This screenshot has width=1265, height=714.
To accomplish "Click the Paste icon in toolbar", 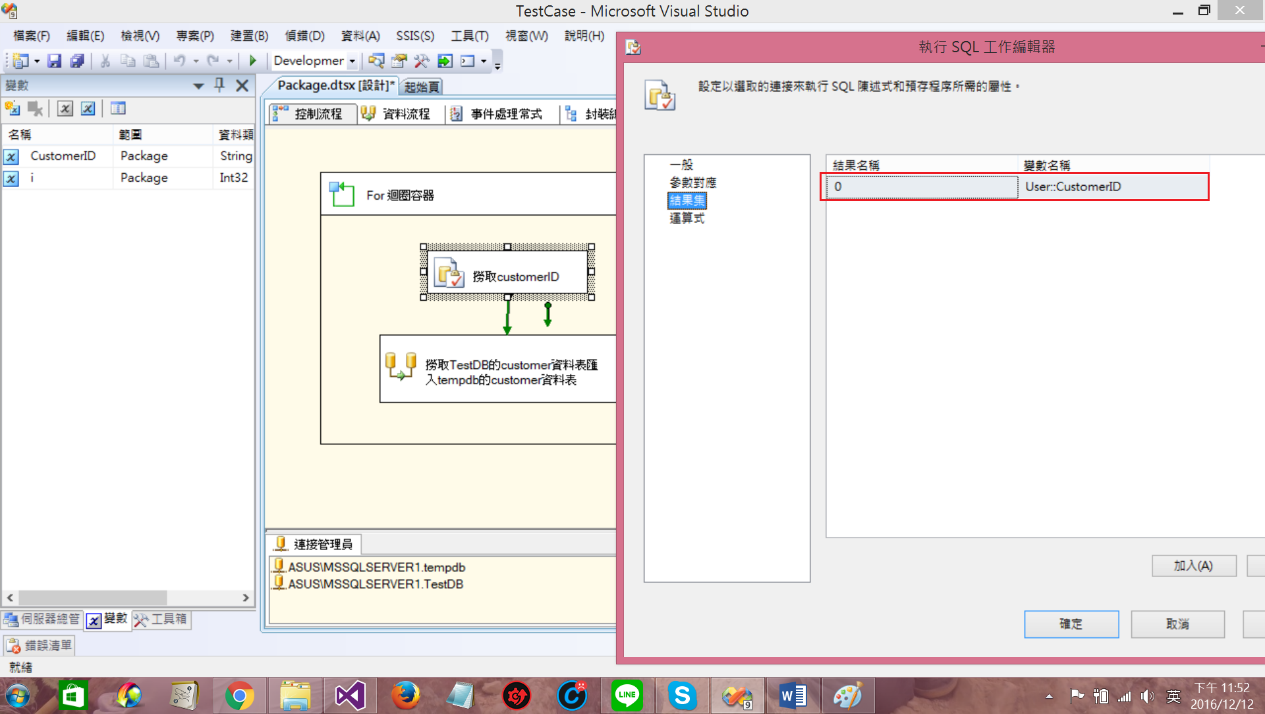I will pyautogui.click(x=150, y=61).
